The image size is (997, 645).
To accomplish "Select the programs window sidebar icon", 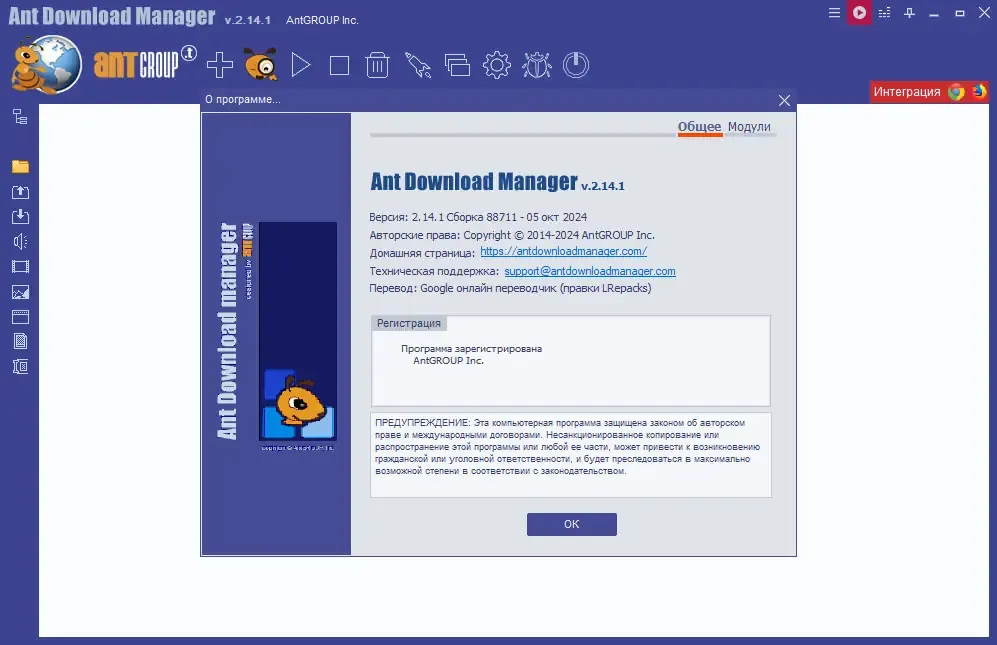I will pos(20,317).
